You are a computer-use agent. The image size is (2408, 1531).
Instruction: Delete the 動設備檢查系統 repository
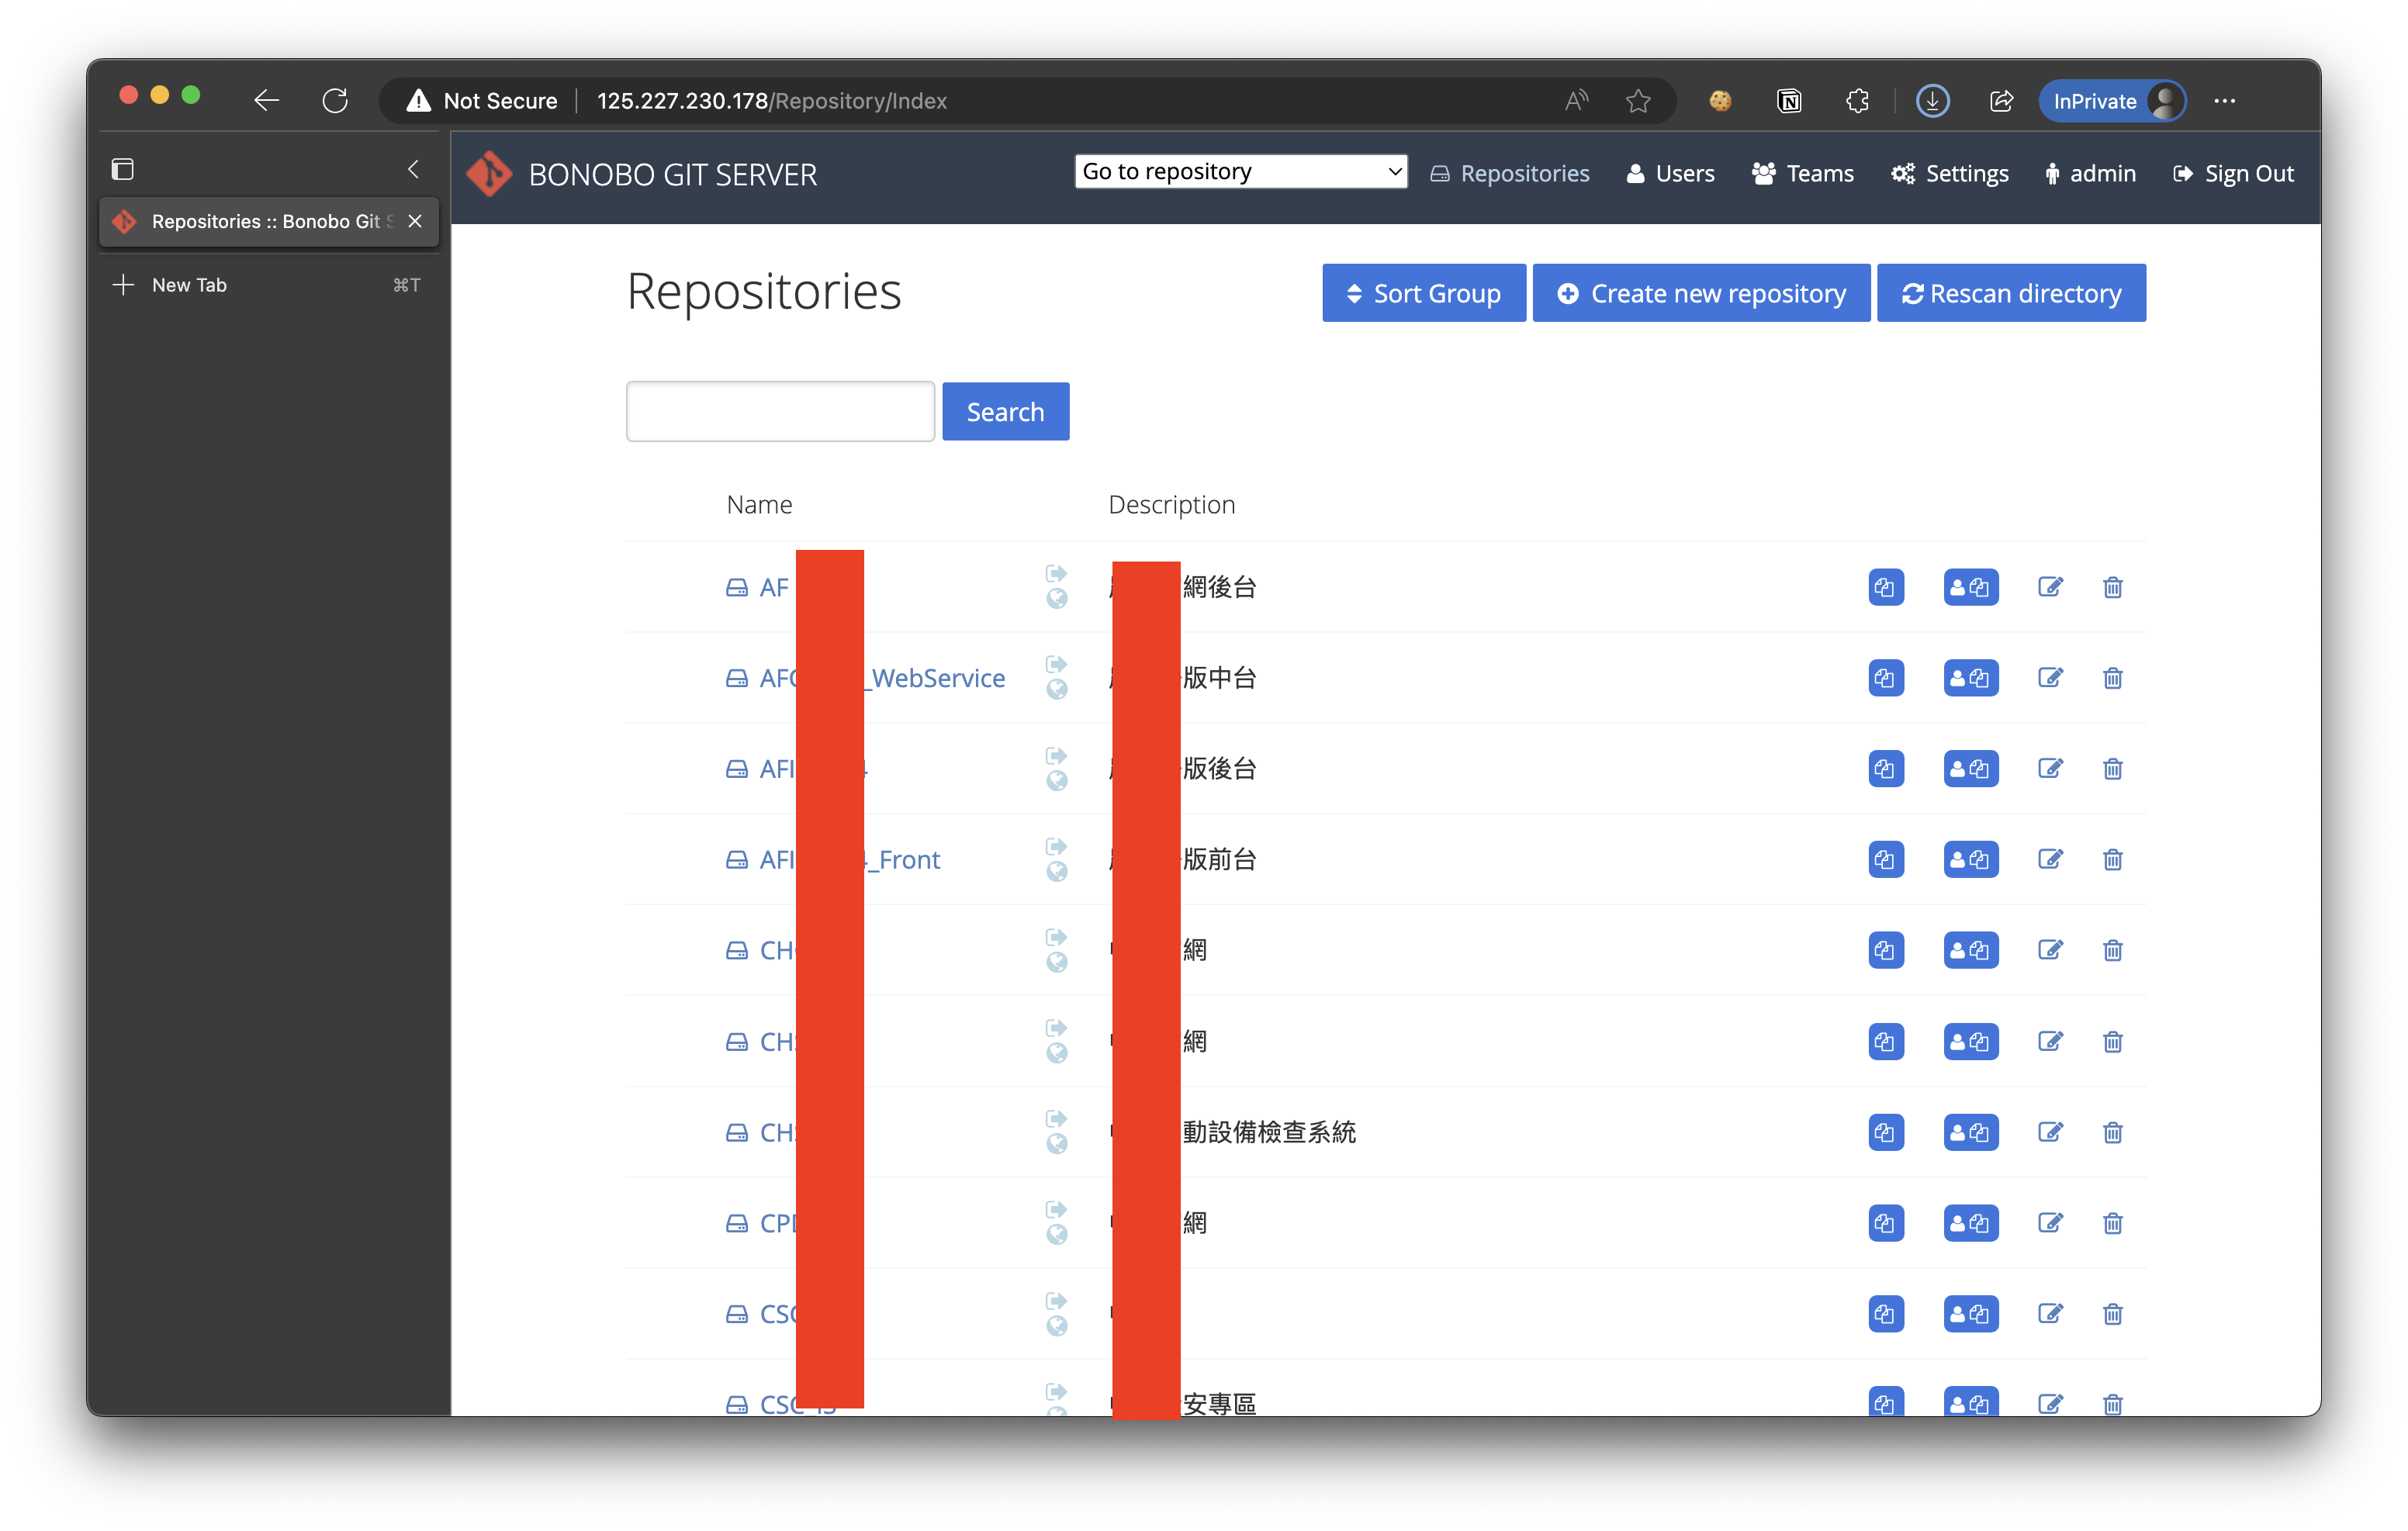(x=2112, y=1133)
